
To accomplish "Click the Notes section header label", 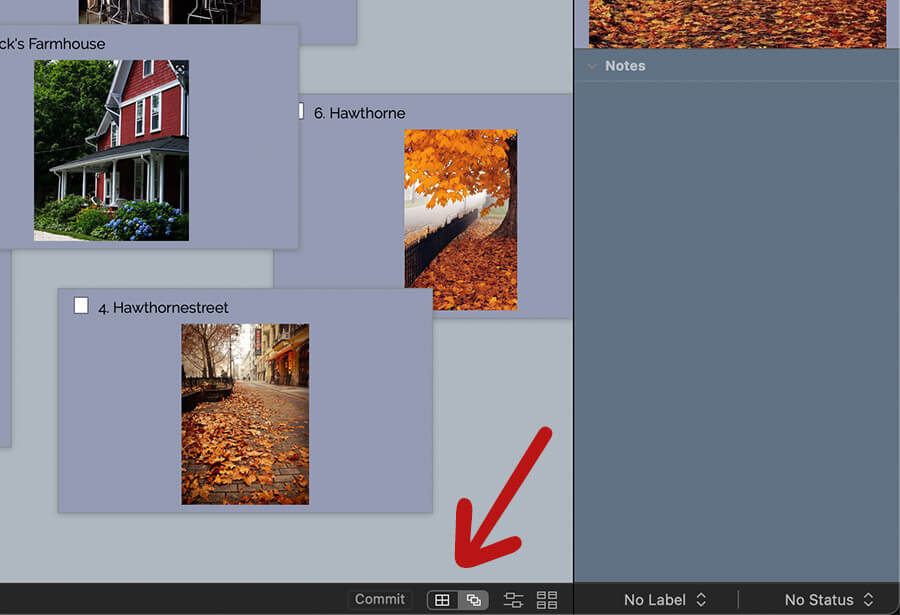I will pyautogui.click(x=625, y=66).
